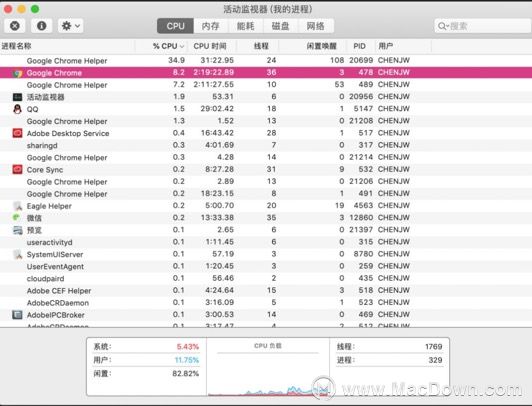The height and width of the screenshot is (406, 532).
Task: Click the QQ process name text
Action: [x=33, y=109]
